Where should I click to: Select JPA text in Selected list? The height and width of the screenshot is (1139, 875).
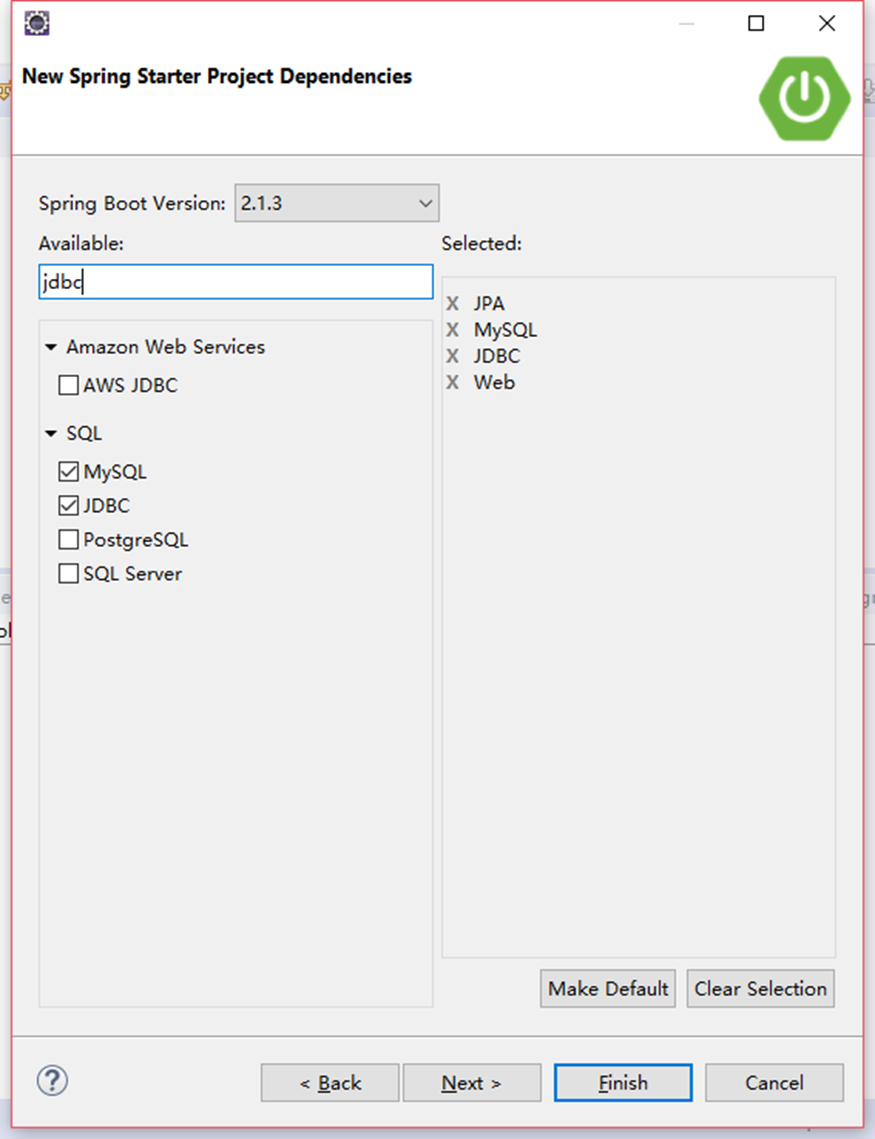(x=489, y=304)
